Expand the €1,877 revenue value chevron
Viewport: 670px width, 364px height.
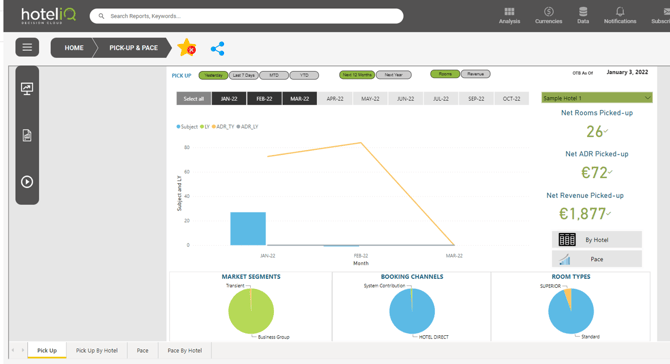pos(608,213)
